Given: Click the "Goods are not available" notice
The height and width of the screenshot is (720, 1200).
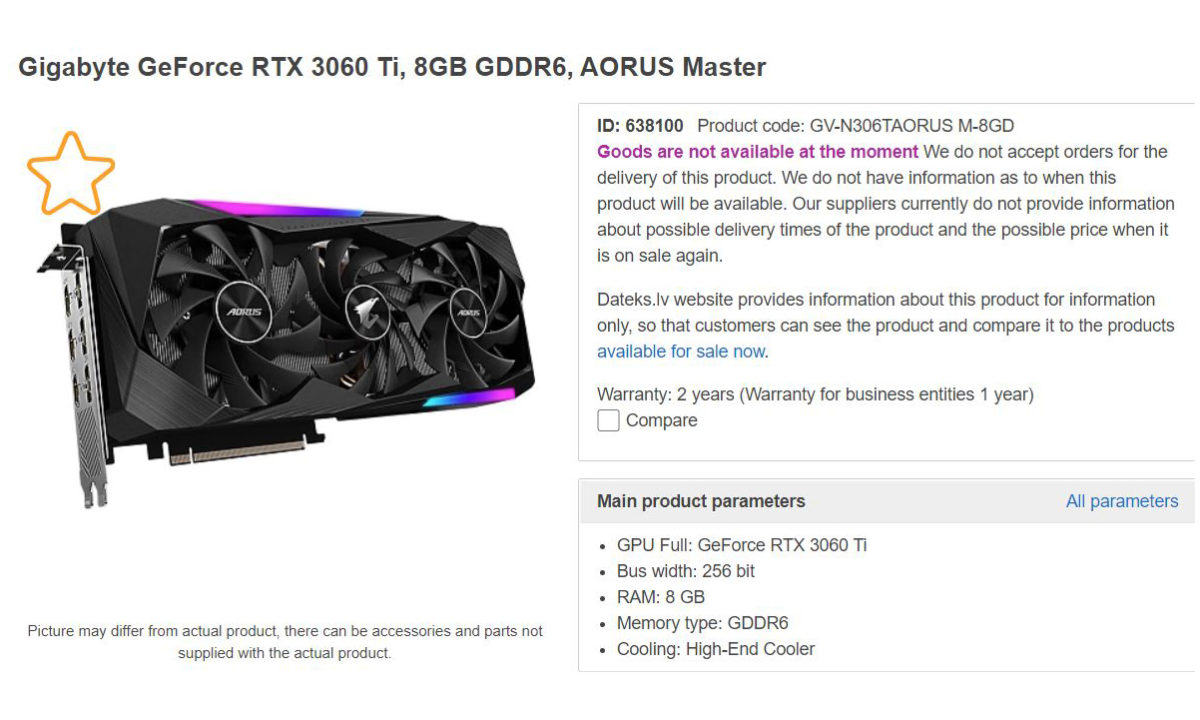Looking at the screenshot, I should [757, 152].
